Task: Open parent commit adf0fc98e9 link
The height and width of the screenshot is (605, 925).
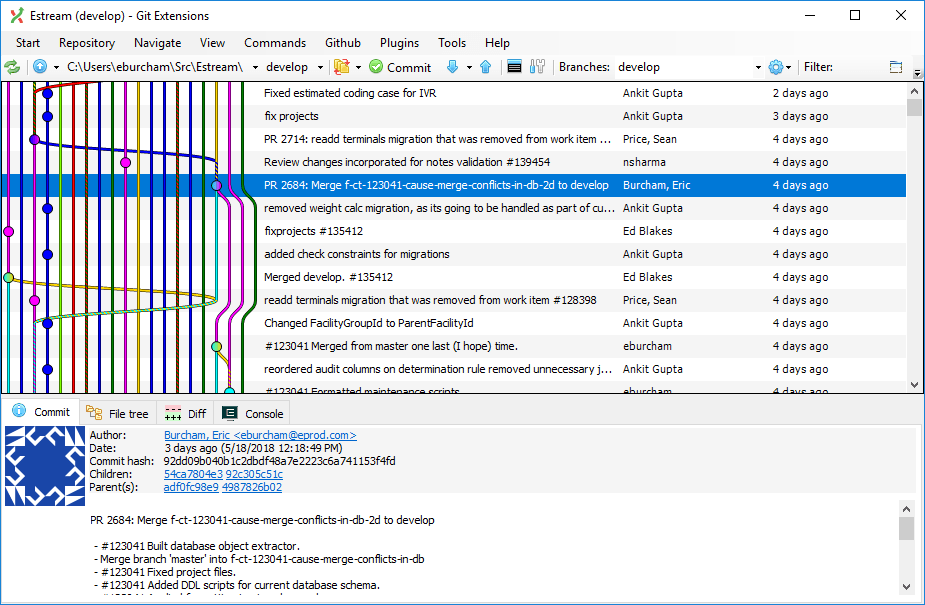Action: click(x=190, y=487)
